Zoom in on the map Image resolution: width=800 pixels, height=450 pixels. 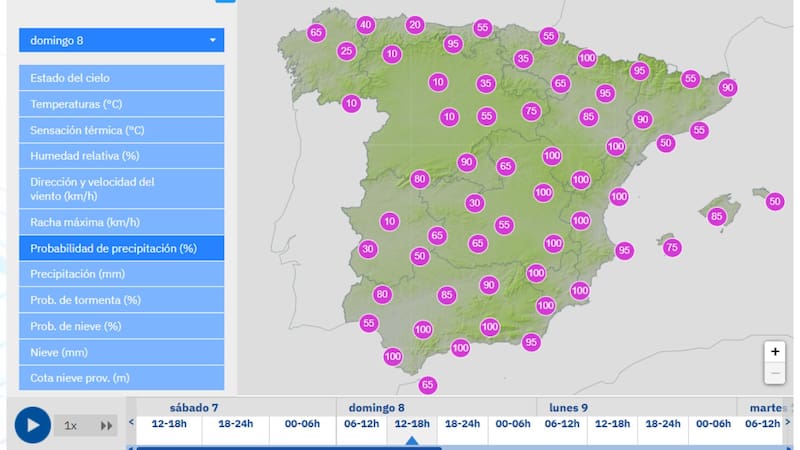click(x=774, y=352)
